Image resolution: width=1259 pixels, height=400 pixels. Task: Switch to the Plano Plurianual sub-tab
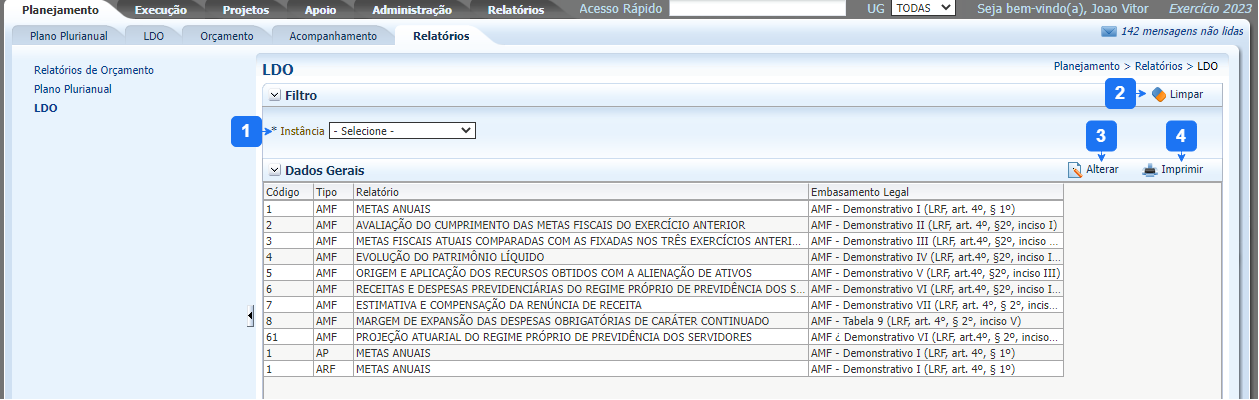(69, 36)
